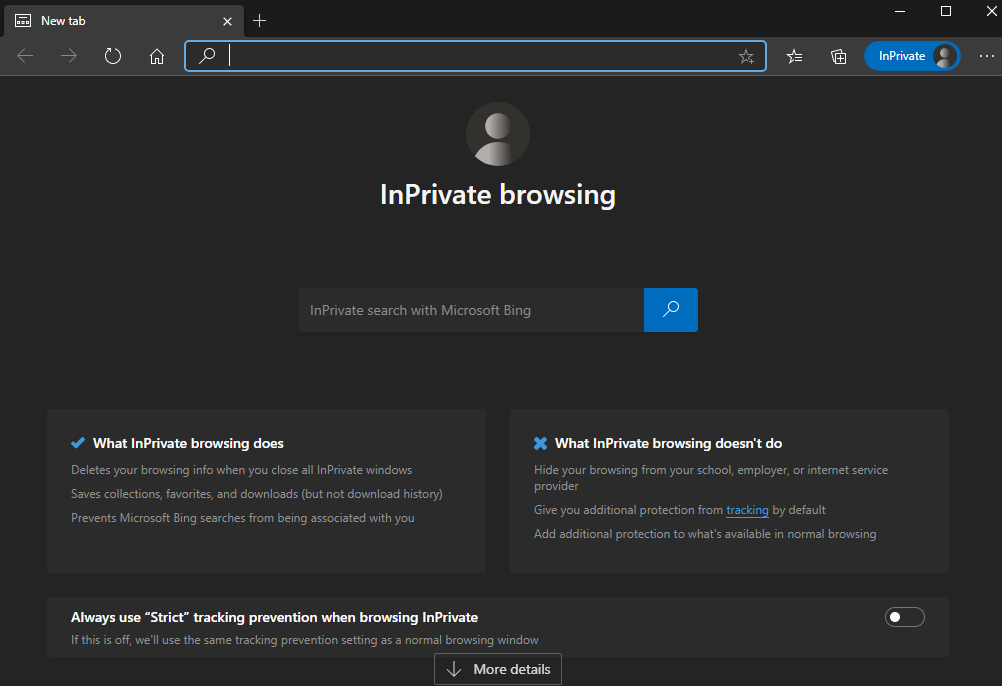
Task: Click 'If this is off' description text
Action: (x=305, y=640)
